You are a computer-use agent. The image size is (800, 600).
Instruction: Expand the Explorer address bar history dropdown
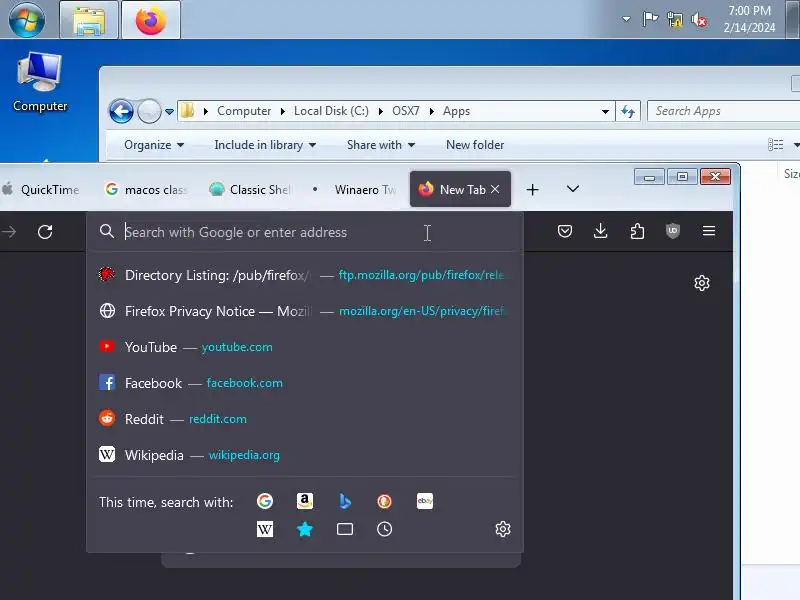[x=605, y=111]
